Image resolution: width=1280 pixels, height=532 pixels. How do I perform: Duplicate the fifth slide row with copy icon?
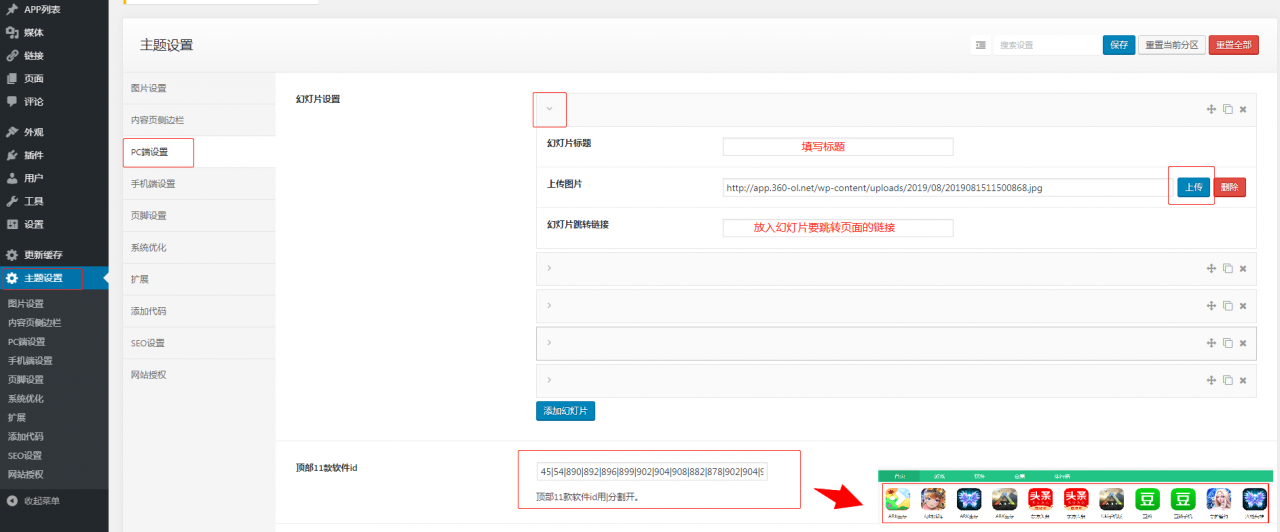coord(1227,380)
